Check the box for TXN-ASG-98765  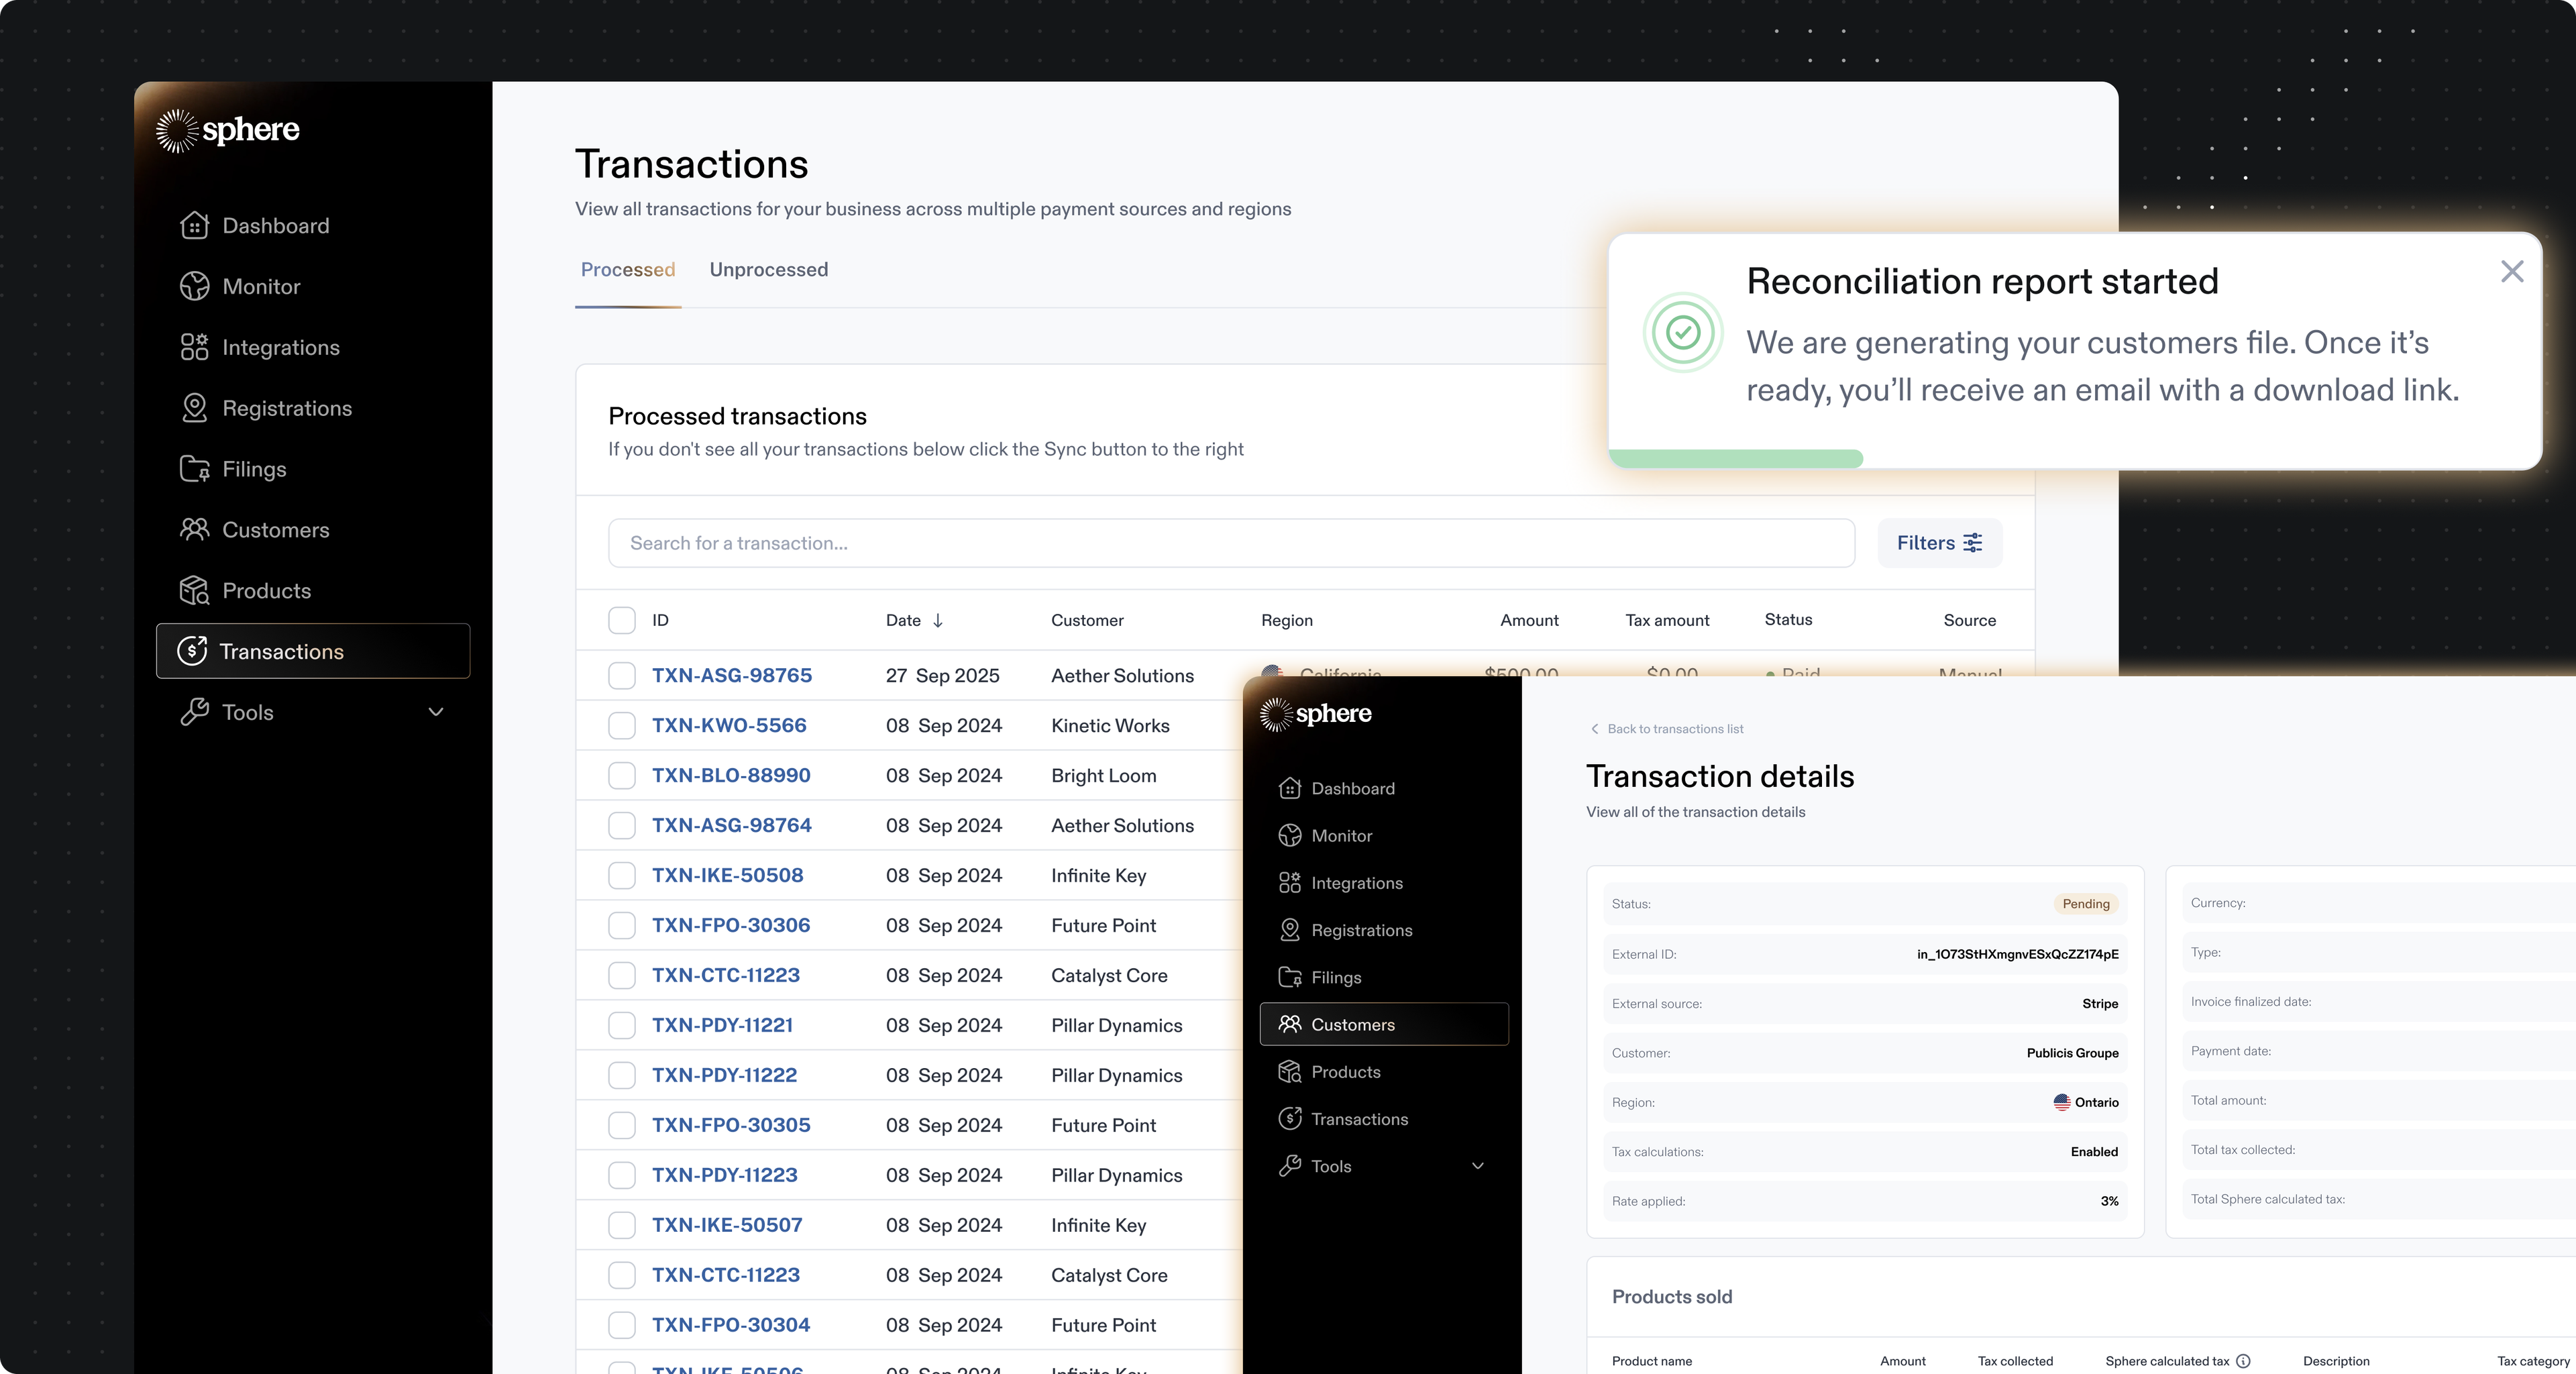pos(622,676)
